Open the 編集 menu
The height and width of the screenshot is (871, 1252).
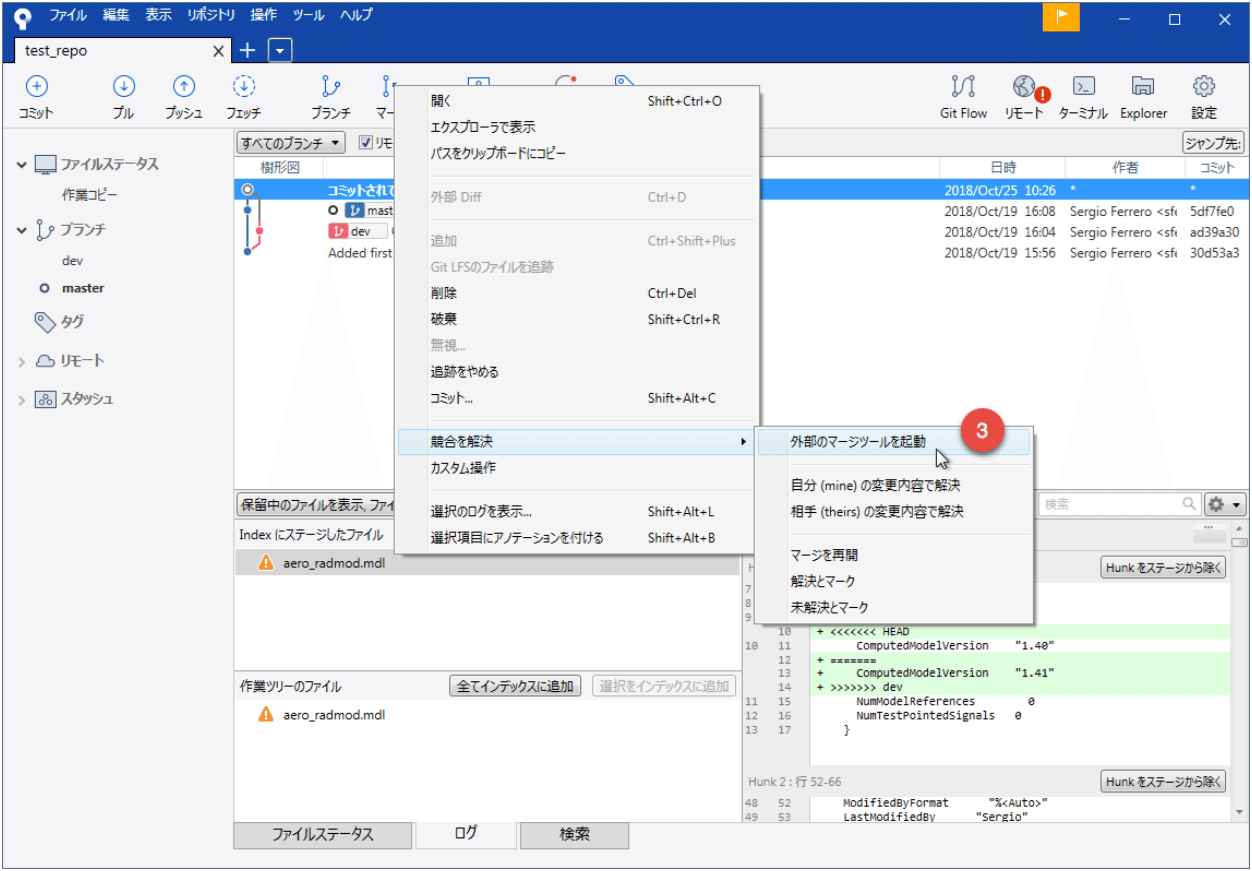click(x=116, y=16)
